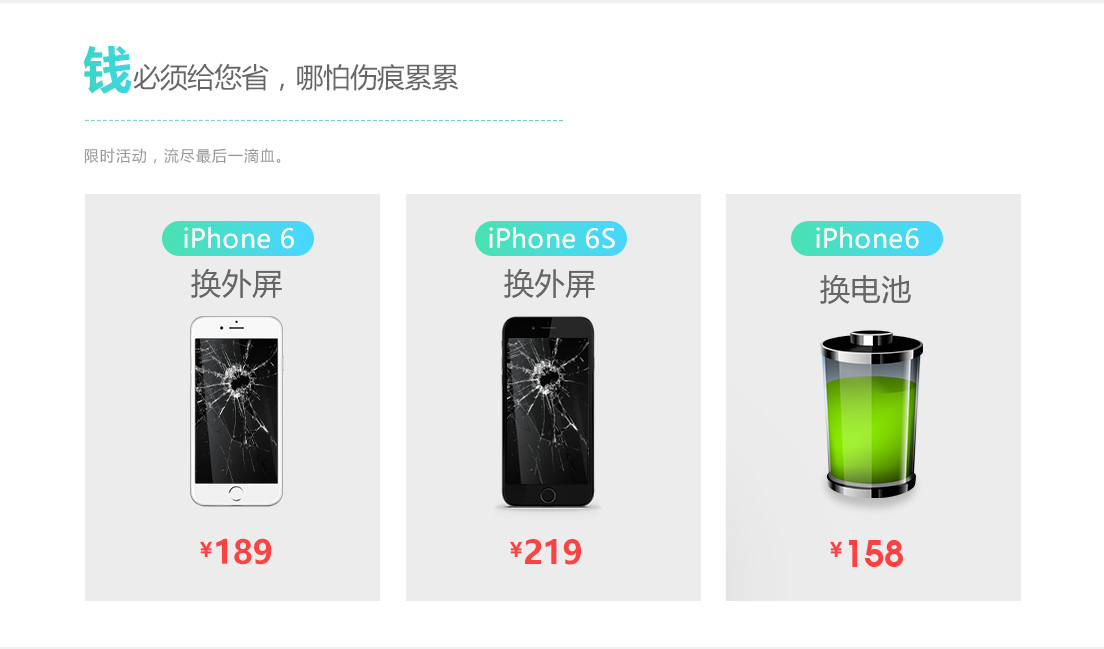1104x649 pixels.
Task: Click the cracked black iPhone 6S image
Action: [x=548, y=412]
